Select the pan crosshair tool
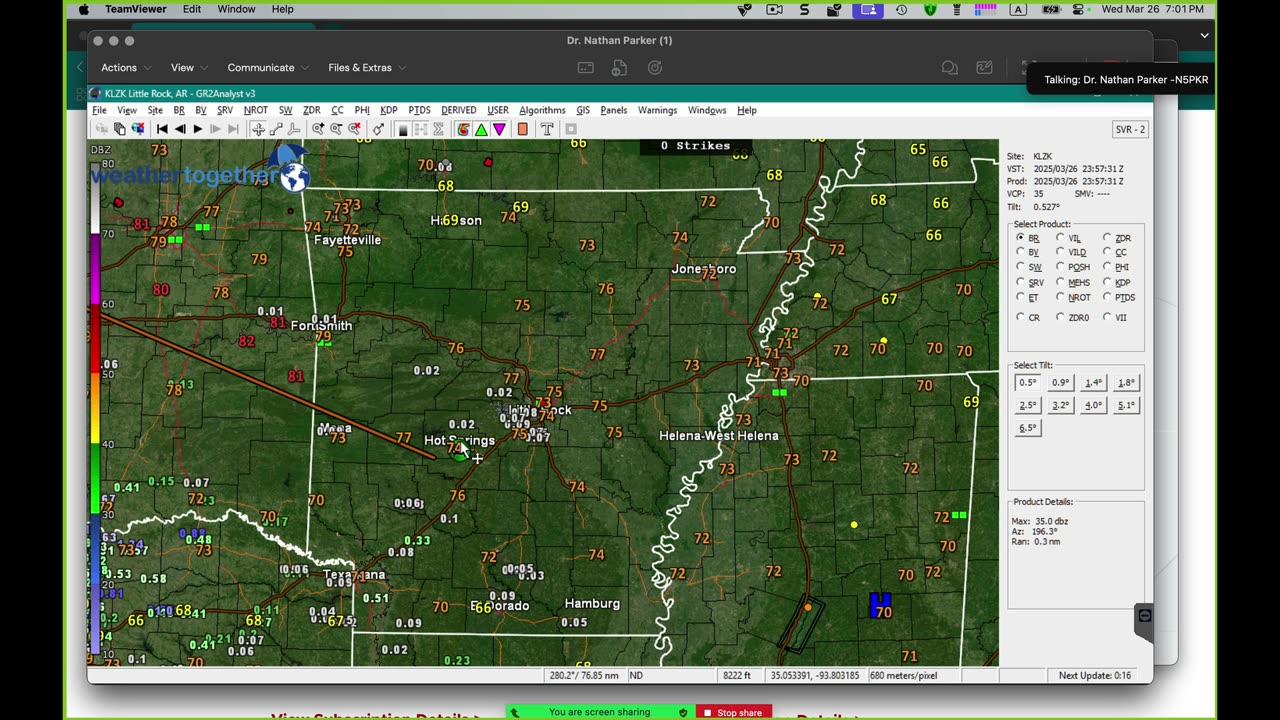 coord(258,129)
